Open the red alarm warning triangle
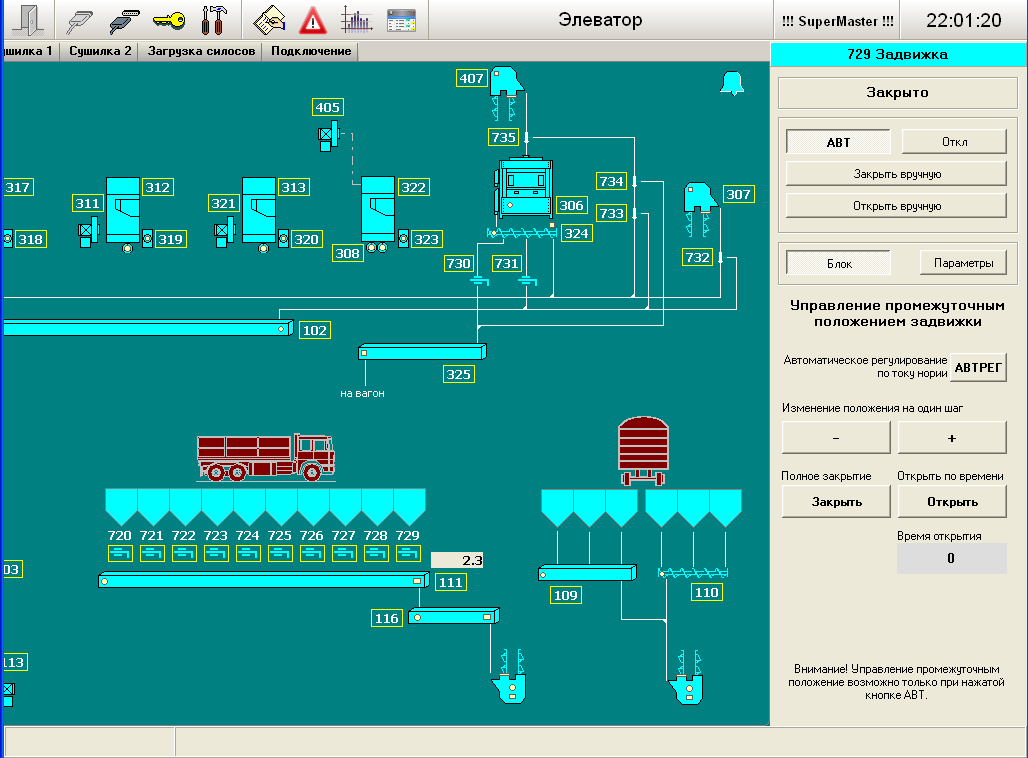The height and width of the screenshot is (758, 1028). point(313,20)
